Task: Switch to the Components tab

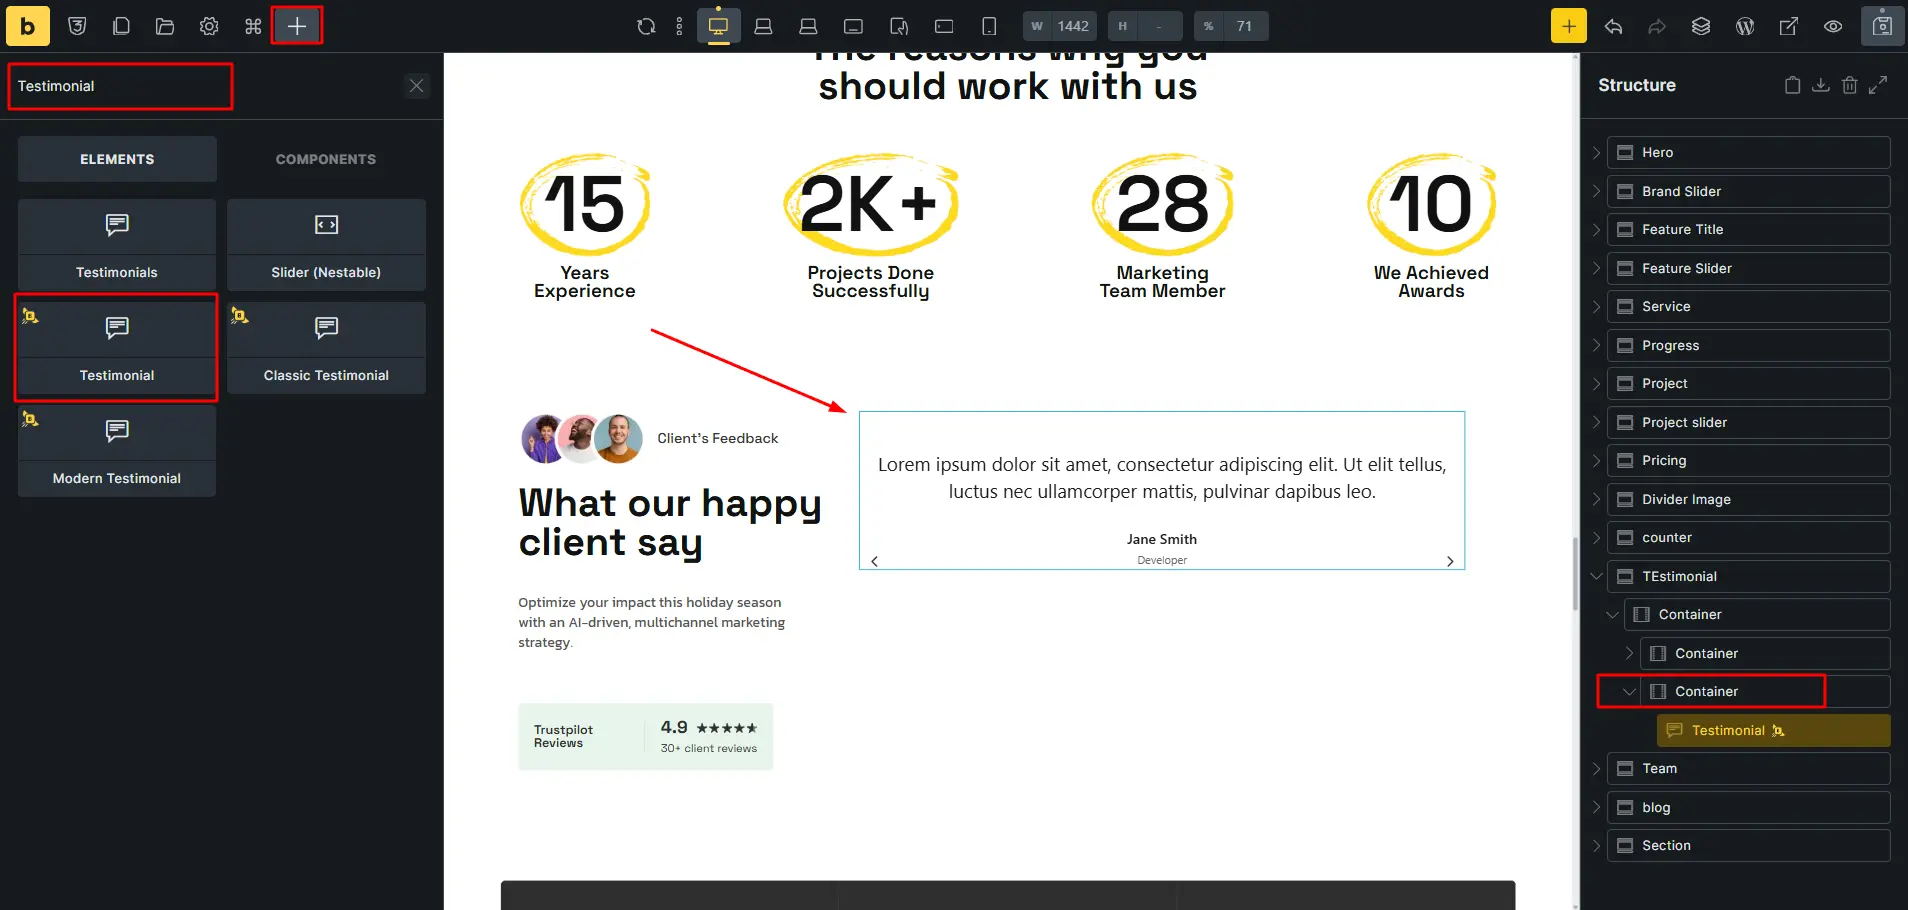Action: click(x=326, y=159)
